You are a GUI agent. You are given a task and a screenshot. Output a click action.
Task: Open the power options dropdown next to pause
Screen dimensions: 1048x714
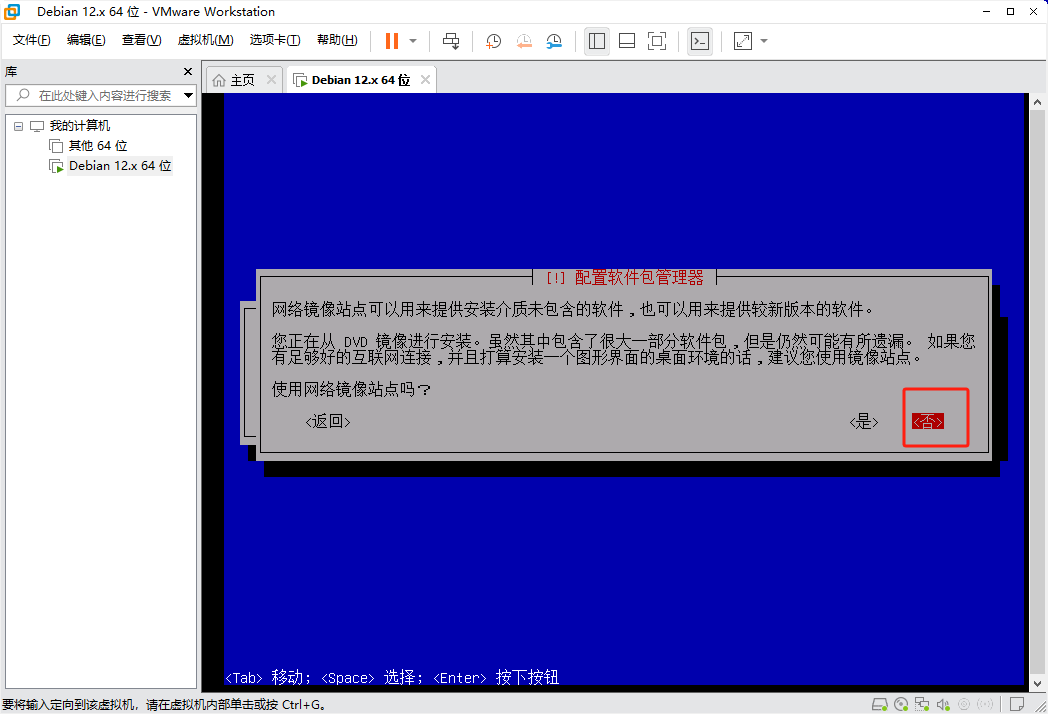point(413,41)
